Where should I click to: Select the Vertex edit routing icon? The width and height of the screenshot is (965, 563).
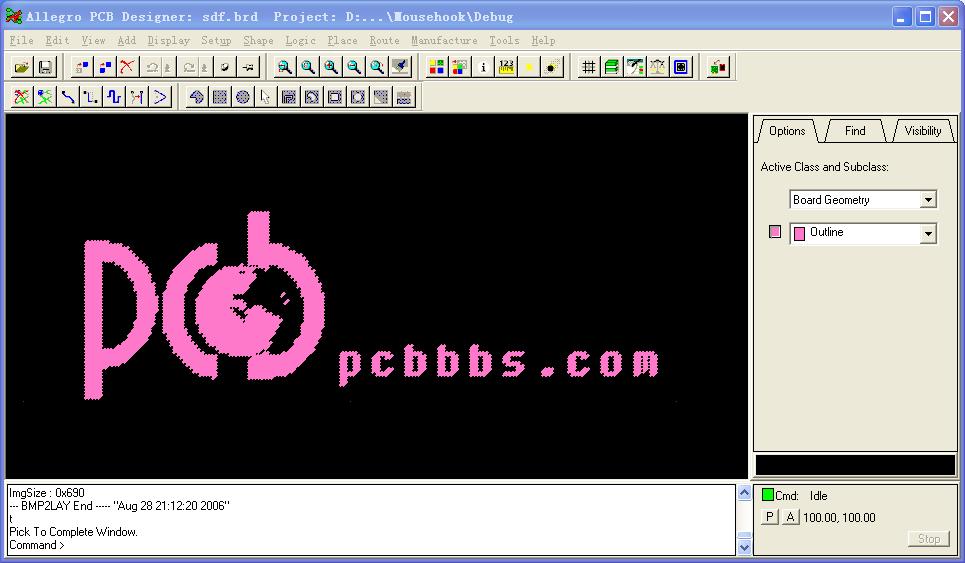137,97
